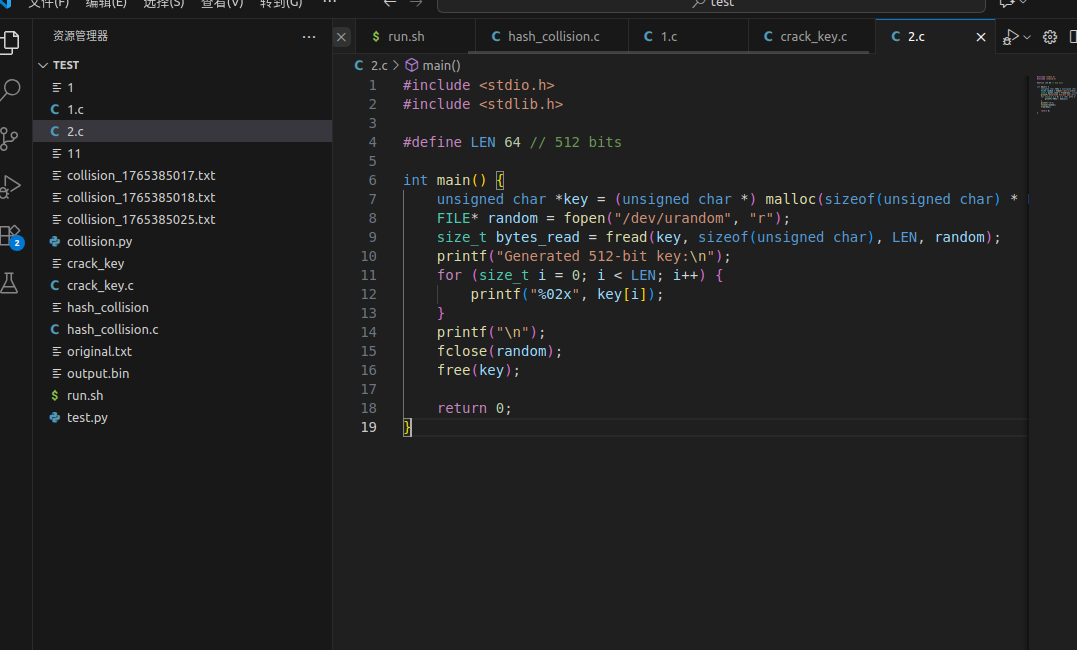1077x650 pixels.
Task: Click the free(key); line
Action: [x=478, y=370]
